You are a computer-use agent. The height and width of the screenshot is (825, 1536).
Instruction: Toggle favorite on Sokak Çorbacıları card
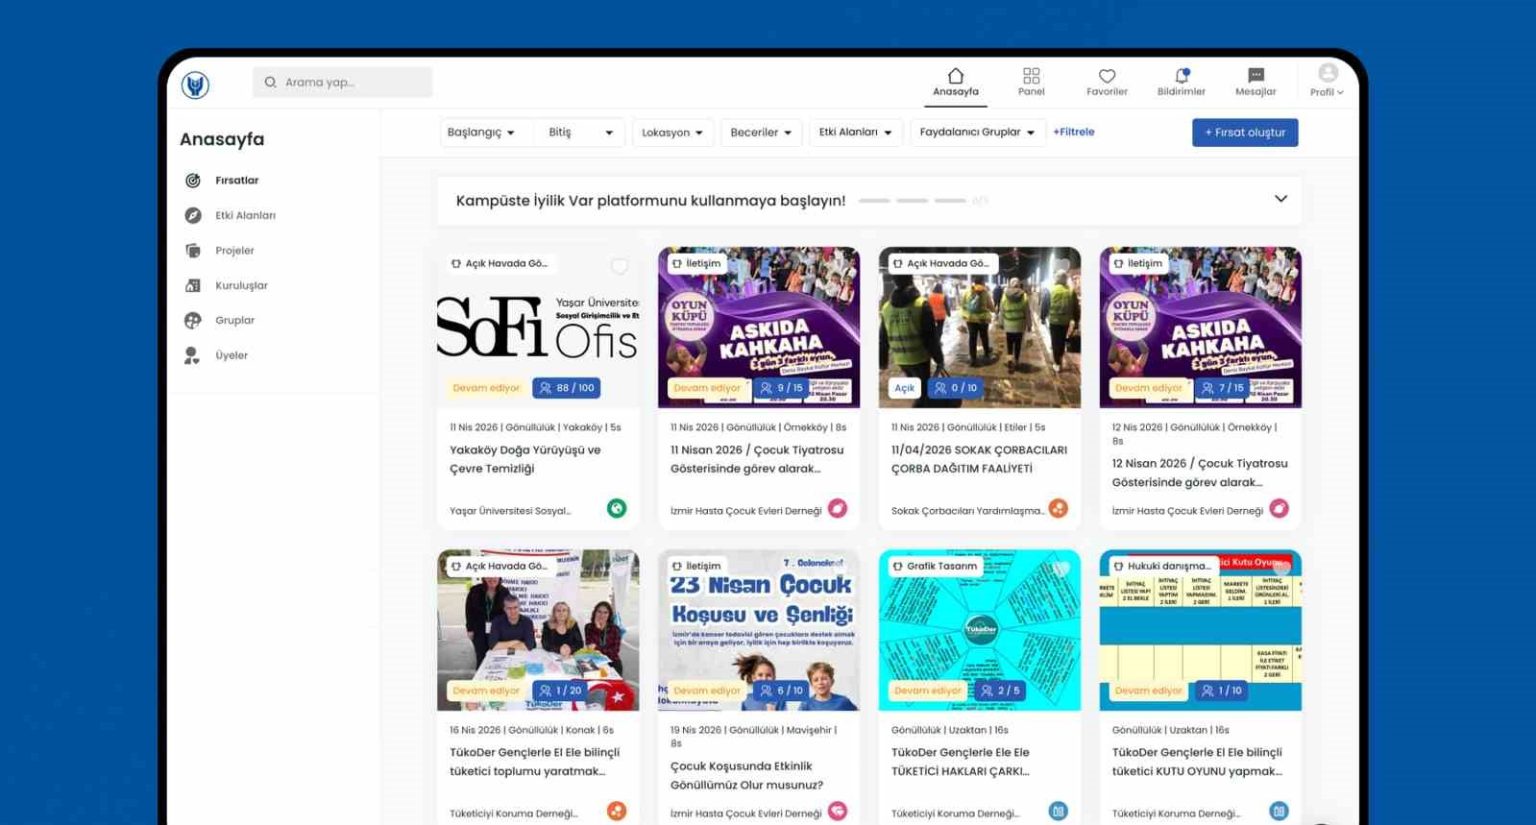(1061, 265)
